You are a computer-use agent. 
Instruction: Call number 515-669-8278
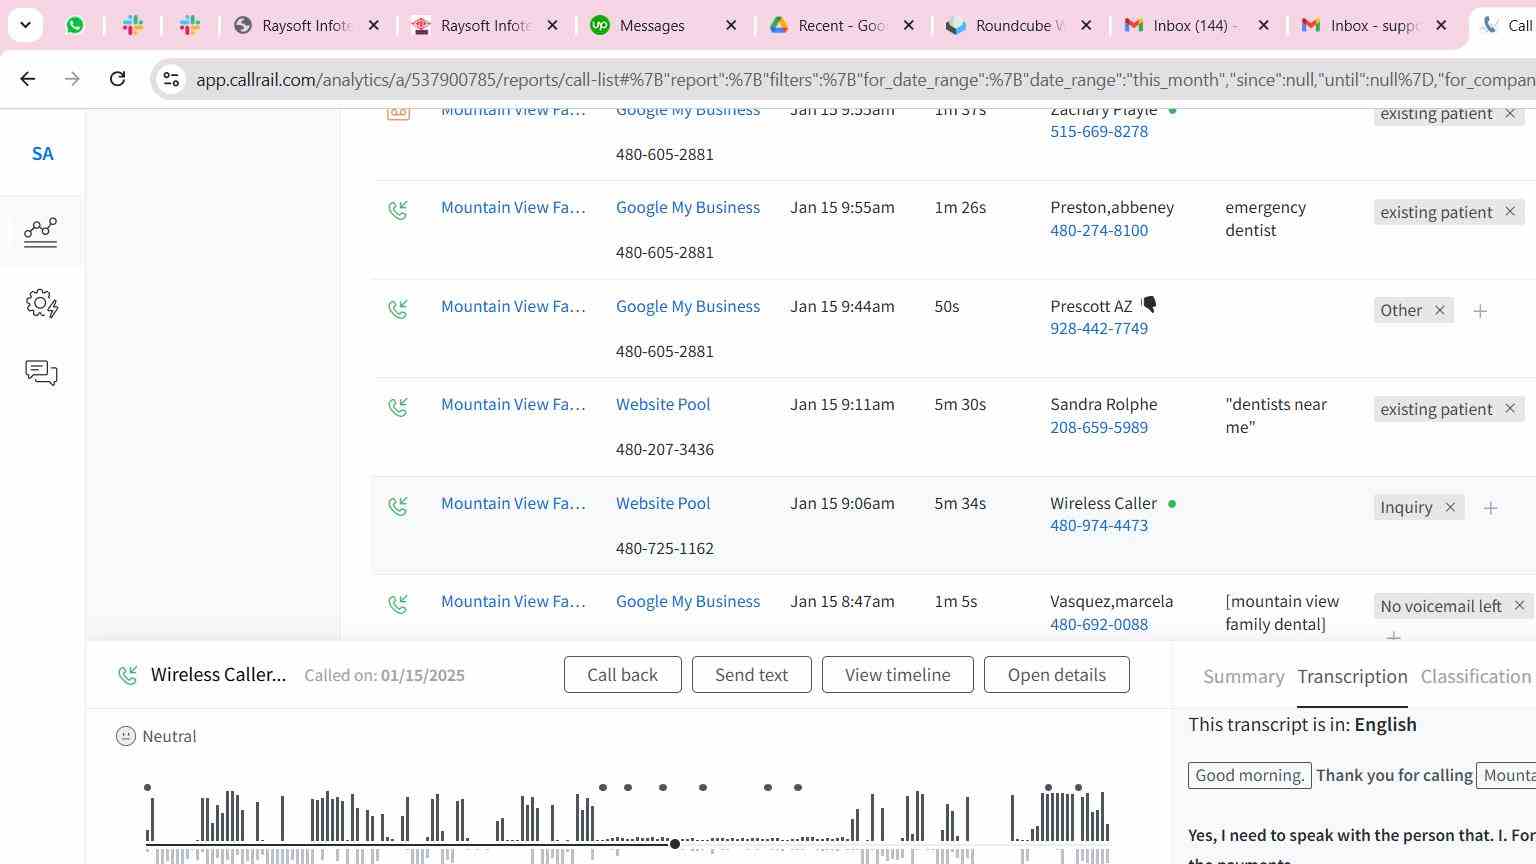(1099, 131)
